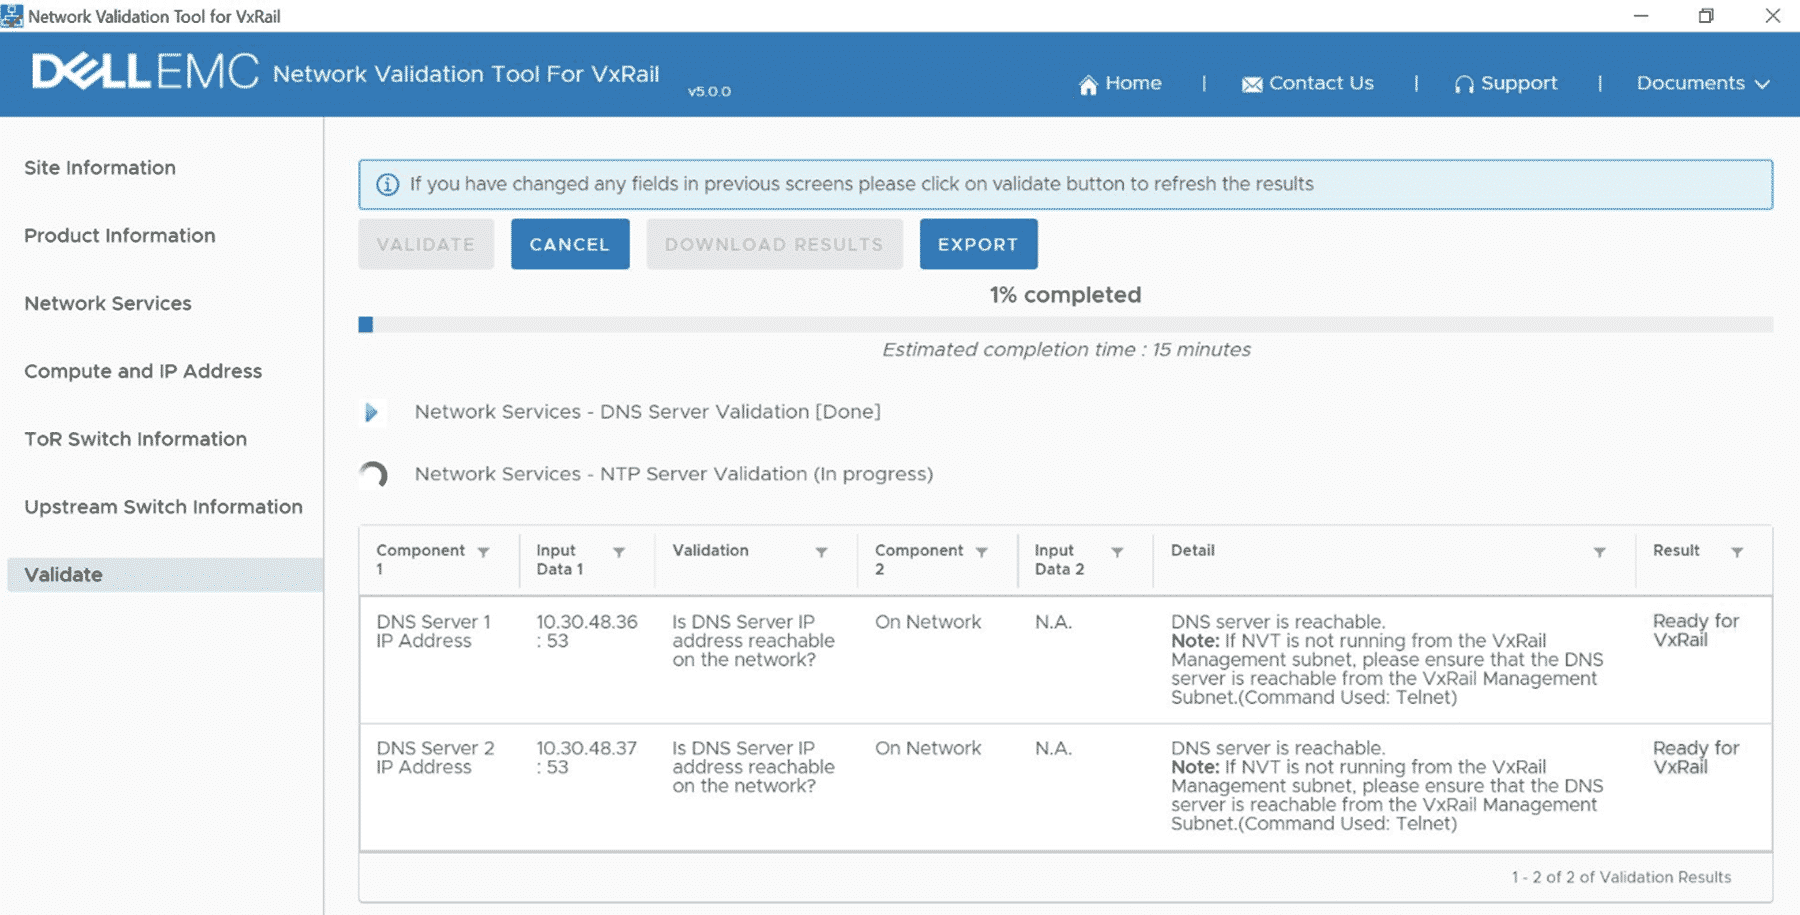Open the filter for Component 1 column
Image resolution: width=1800 pixels, height=915 pixels.
tap(484, 552)
